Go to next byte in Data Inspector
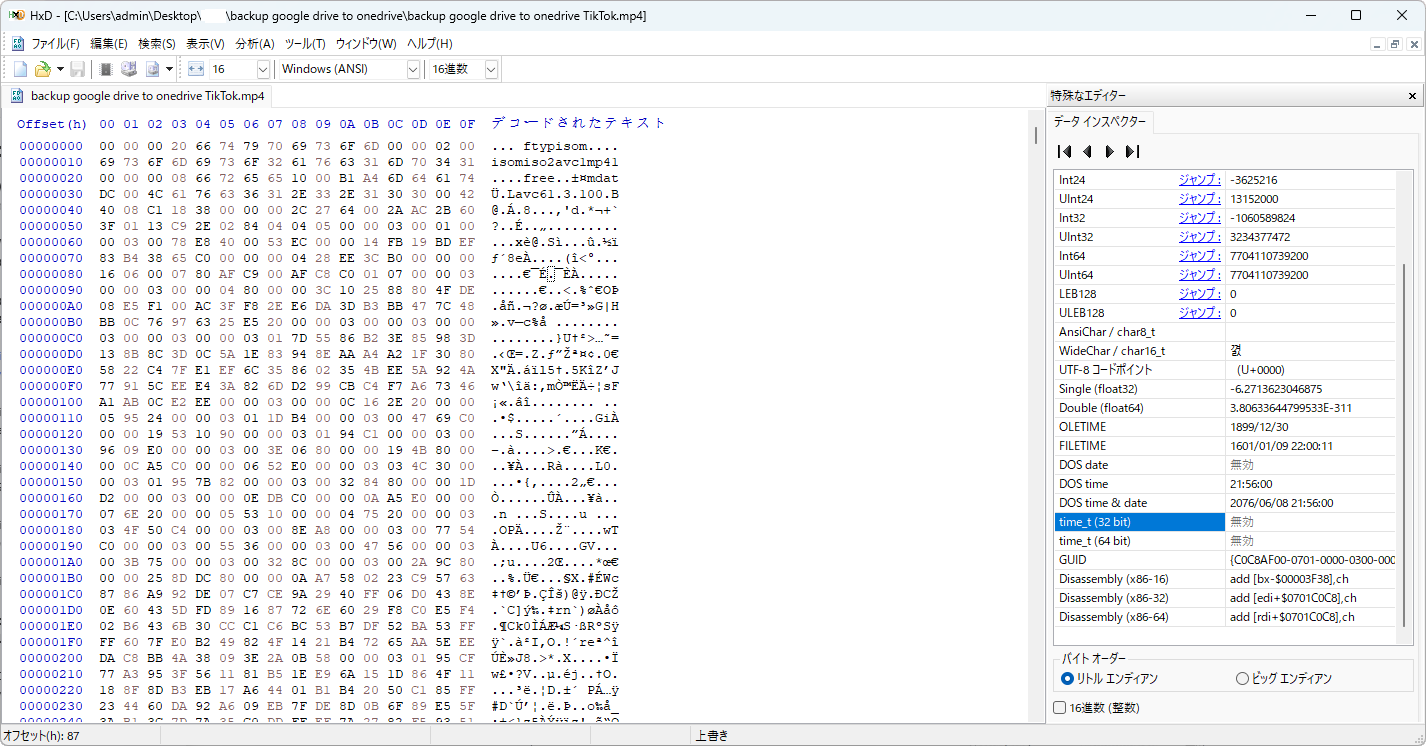 [x=1109, y=152]
